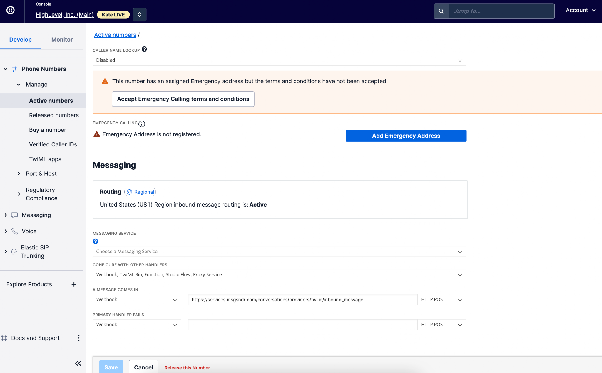Open the Disabled dropdown

coord(279,60)
